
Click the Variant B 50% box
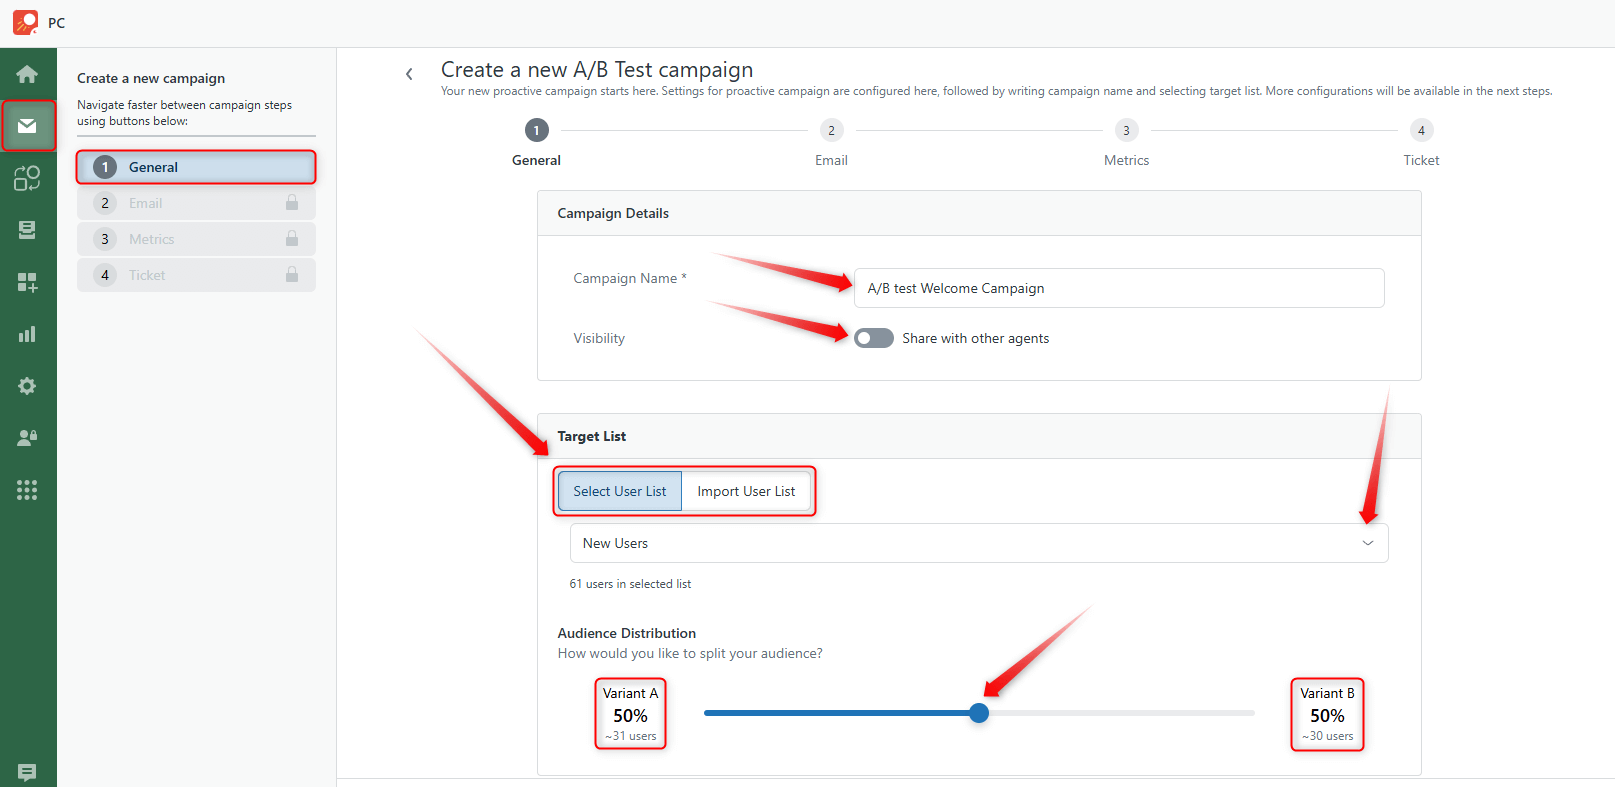1327,714
